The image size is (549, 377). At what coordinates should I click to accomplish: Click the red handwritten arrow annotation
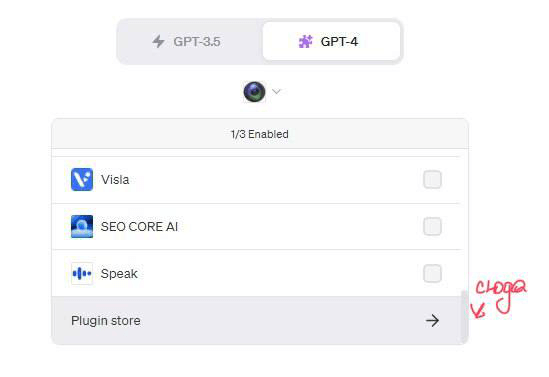477,310
